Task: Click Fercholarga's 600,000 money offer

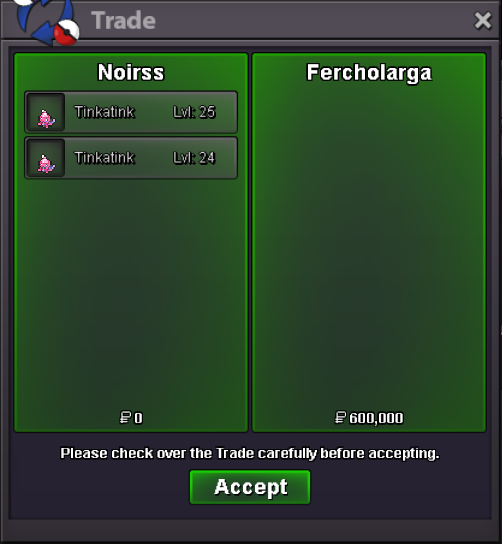Action: pyautogui.click(x=376, y=418)
